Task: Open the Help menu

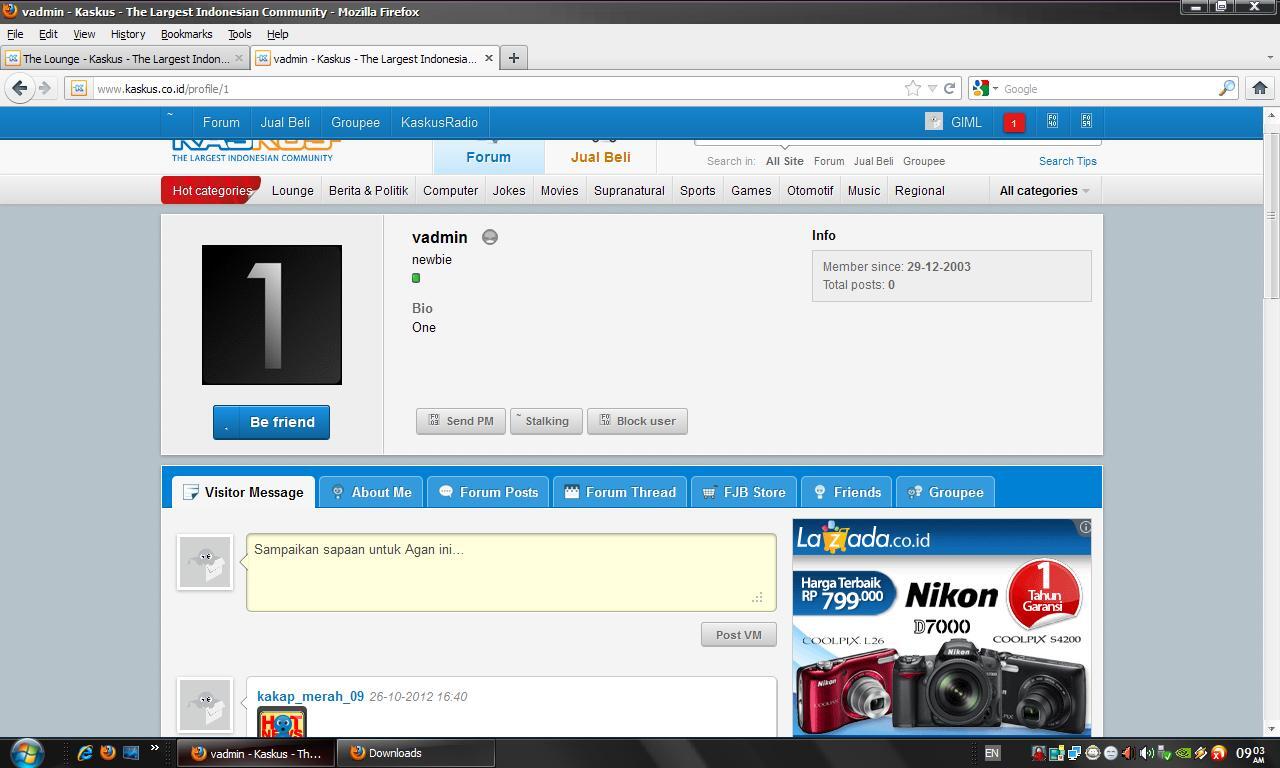Action: [277, 34]
